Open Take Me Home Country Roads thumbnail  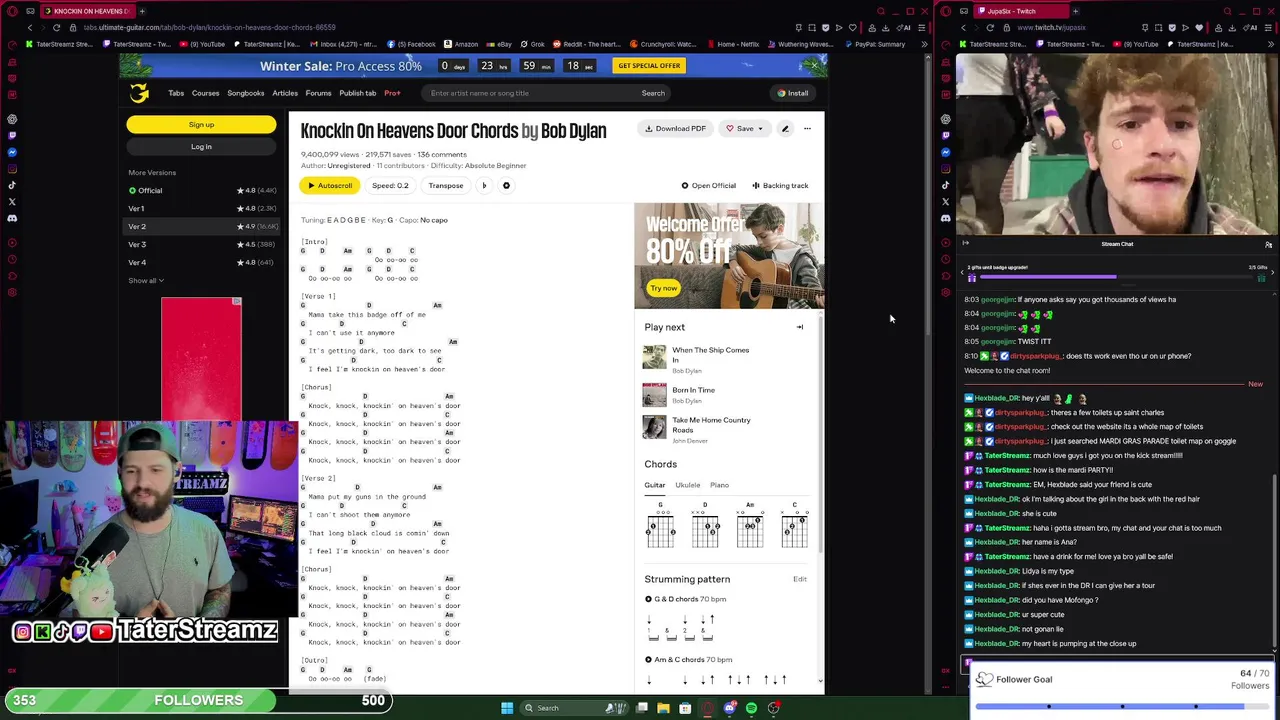[x=654, y=427]
